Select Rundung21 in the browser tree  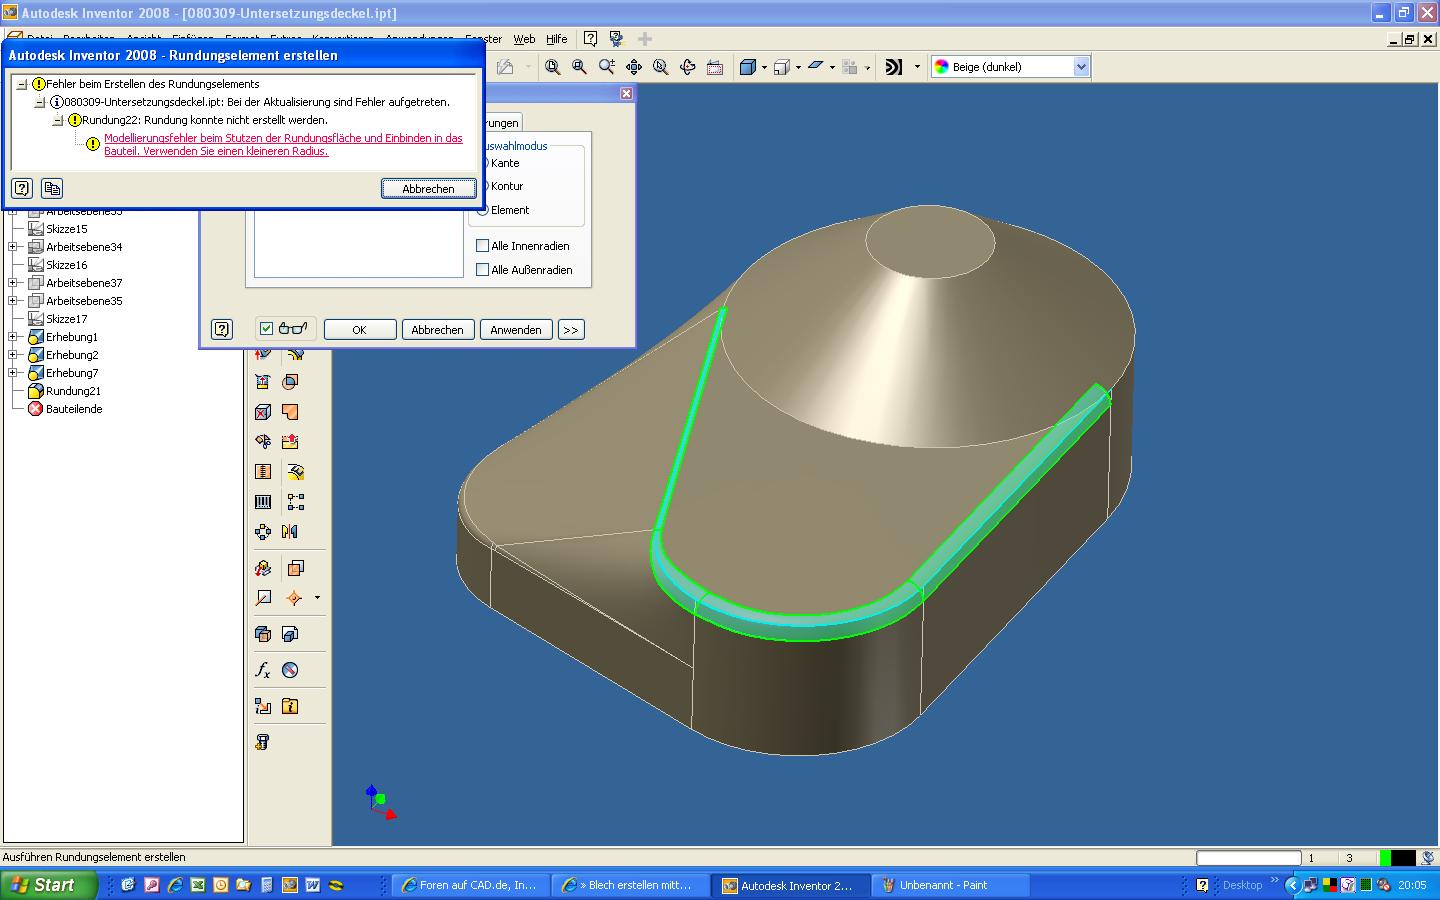[73, 391]
